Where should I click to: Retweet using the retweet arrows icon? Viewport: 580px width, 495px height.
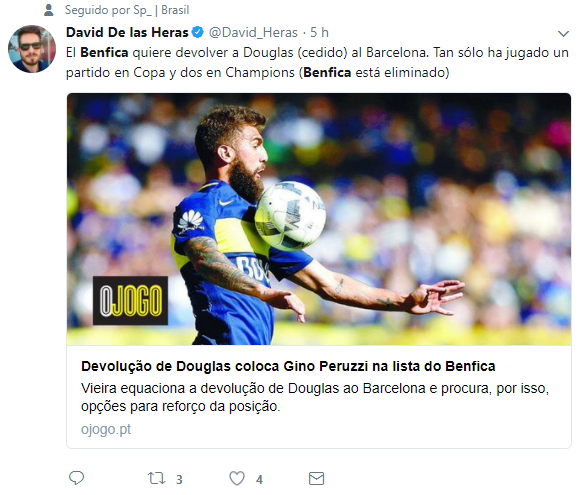[156, 478]
